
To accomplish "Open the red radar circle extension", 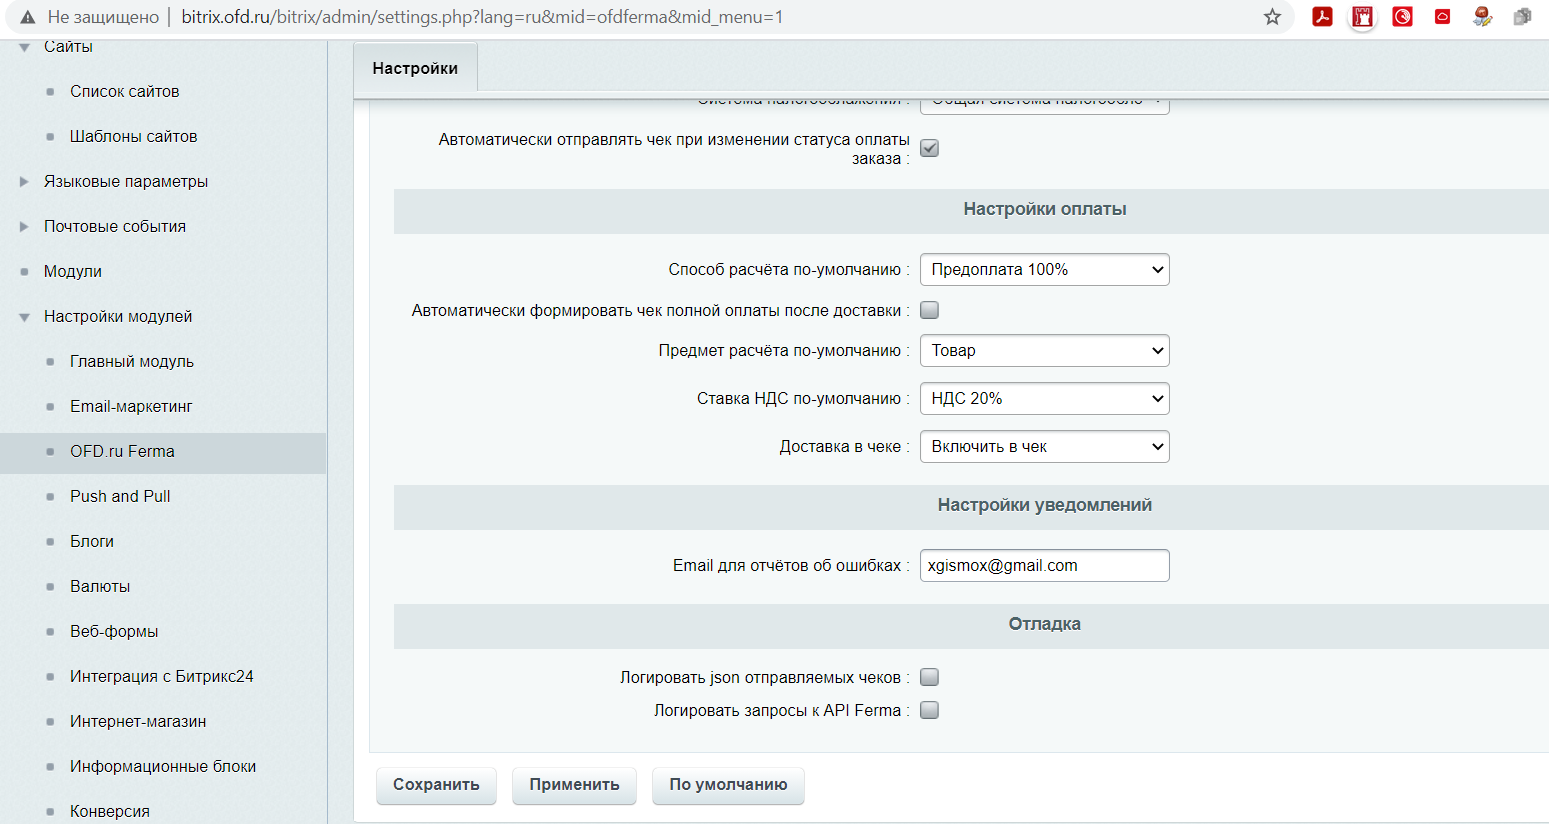I will click(1402, 17).
